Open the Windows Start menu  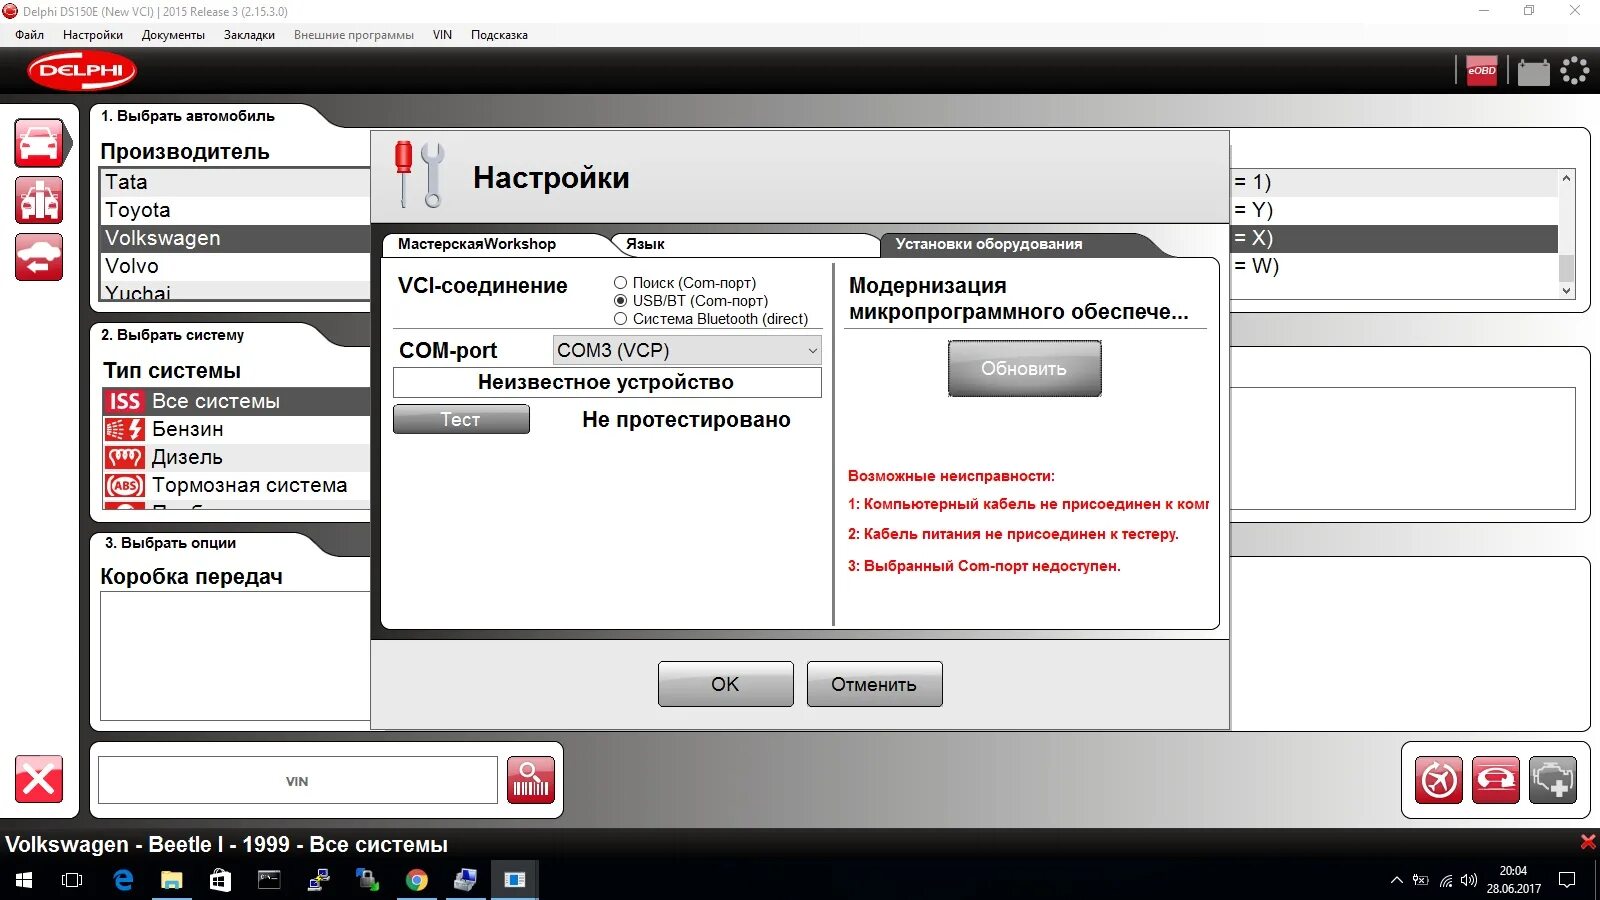pos(24,880)
